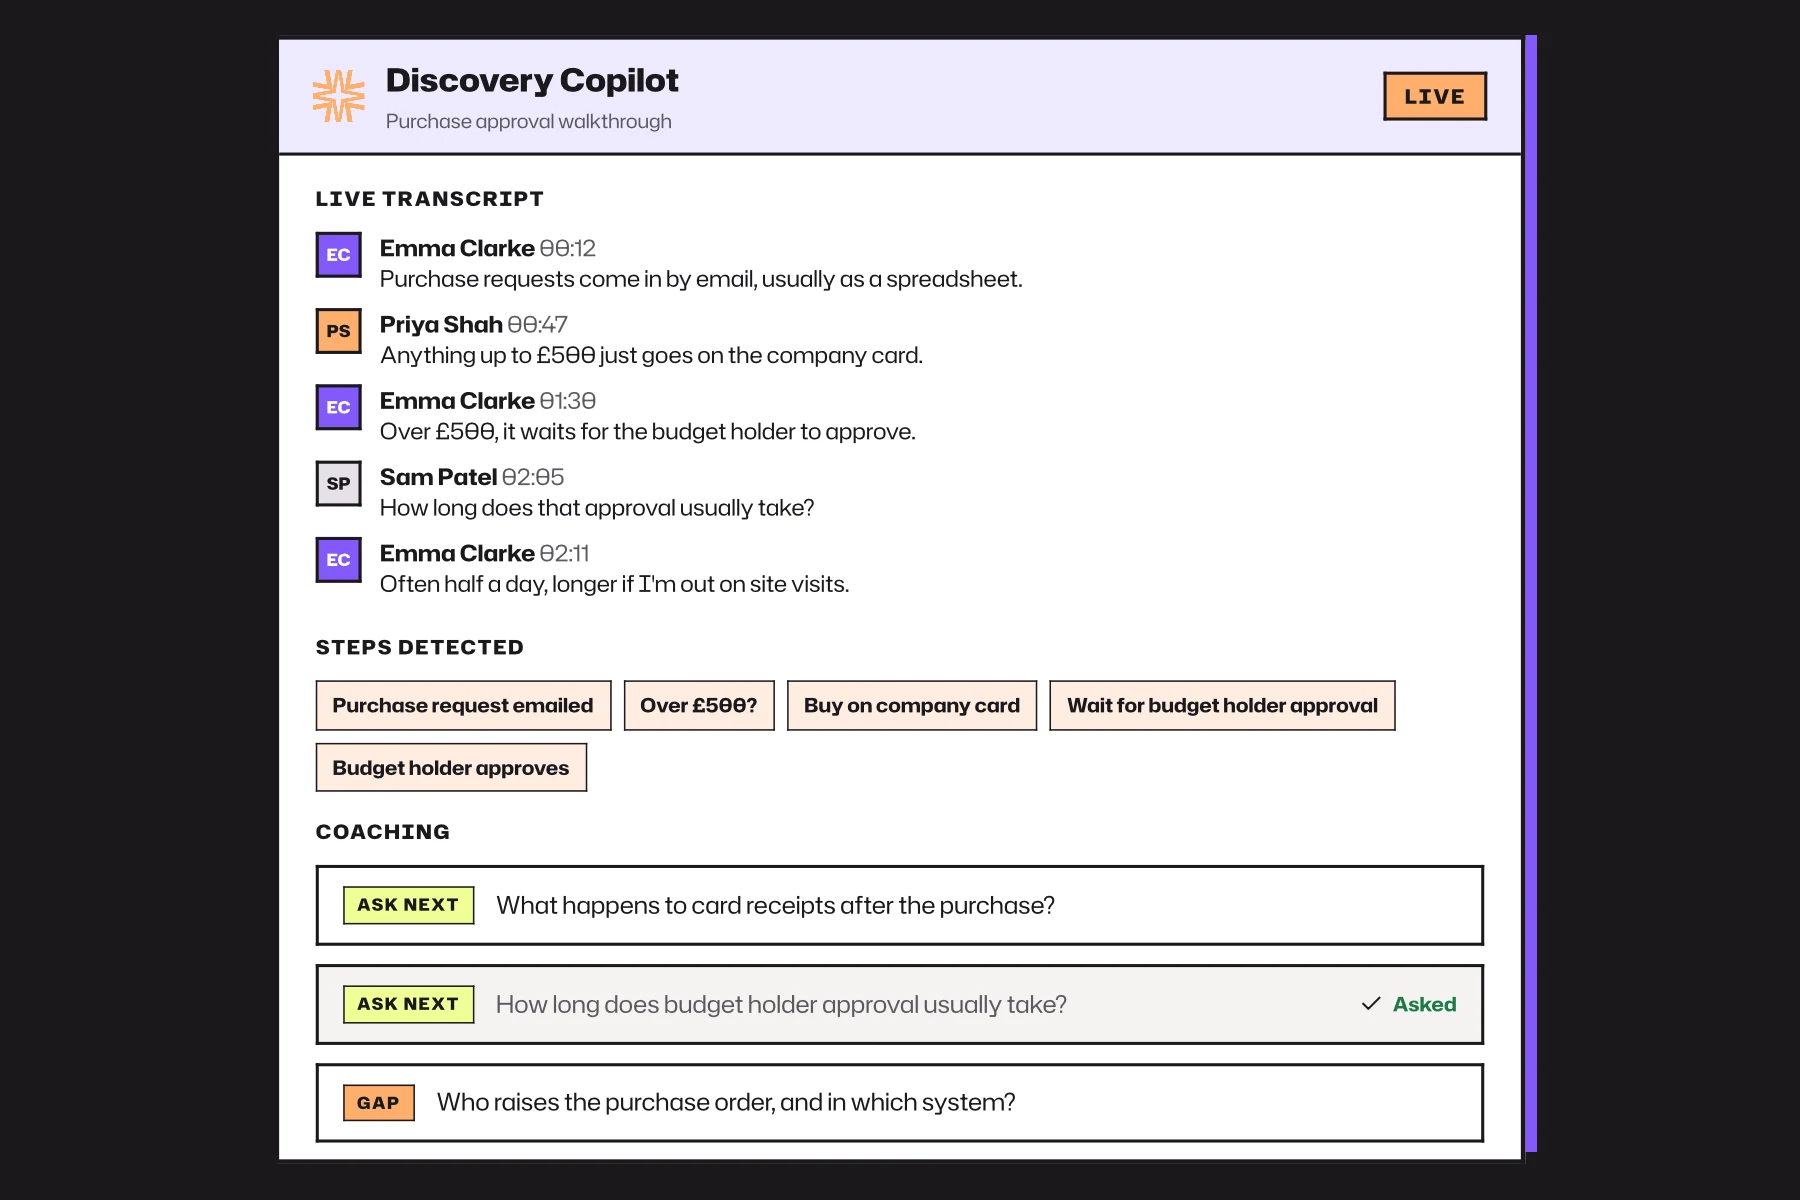Select the 'Budget holder approves' step chip
This screenshot has height=1200, width=1800.
pyautogui.click(x=451, y=768)
